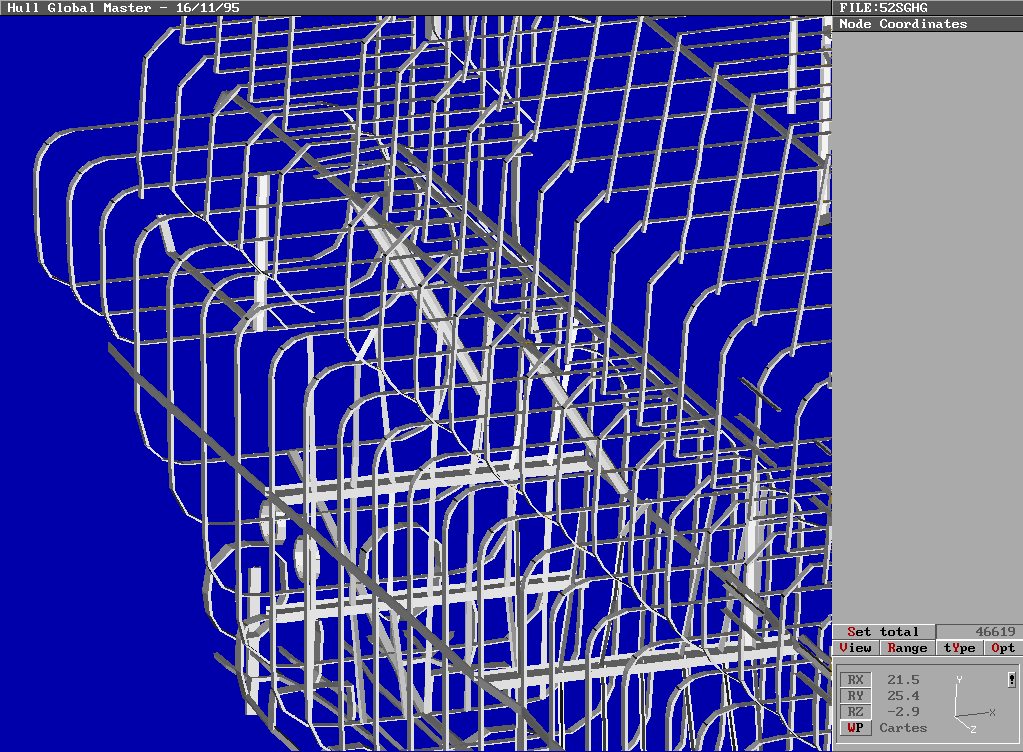This screenshot has height=752, width=1023.
Task: Open the Range menu
Action: [x=906, y=647]
